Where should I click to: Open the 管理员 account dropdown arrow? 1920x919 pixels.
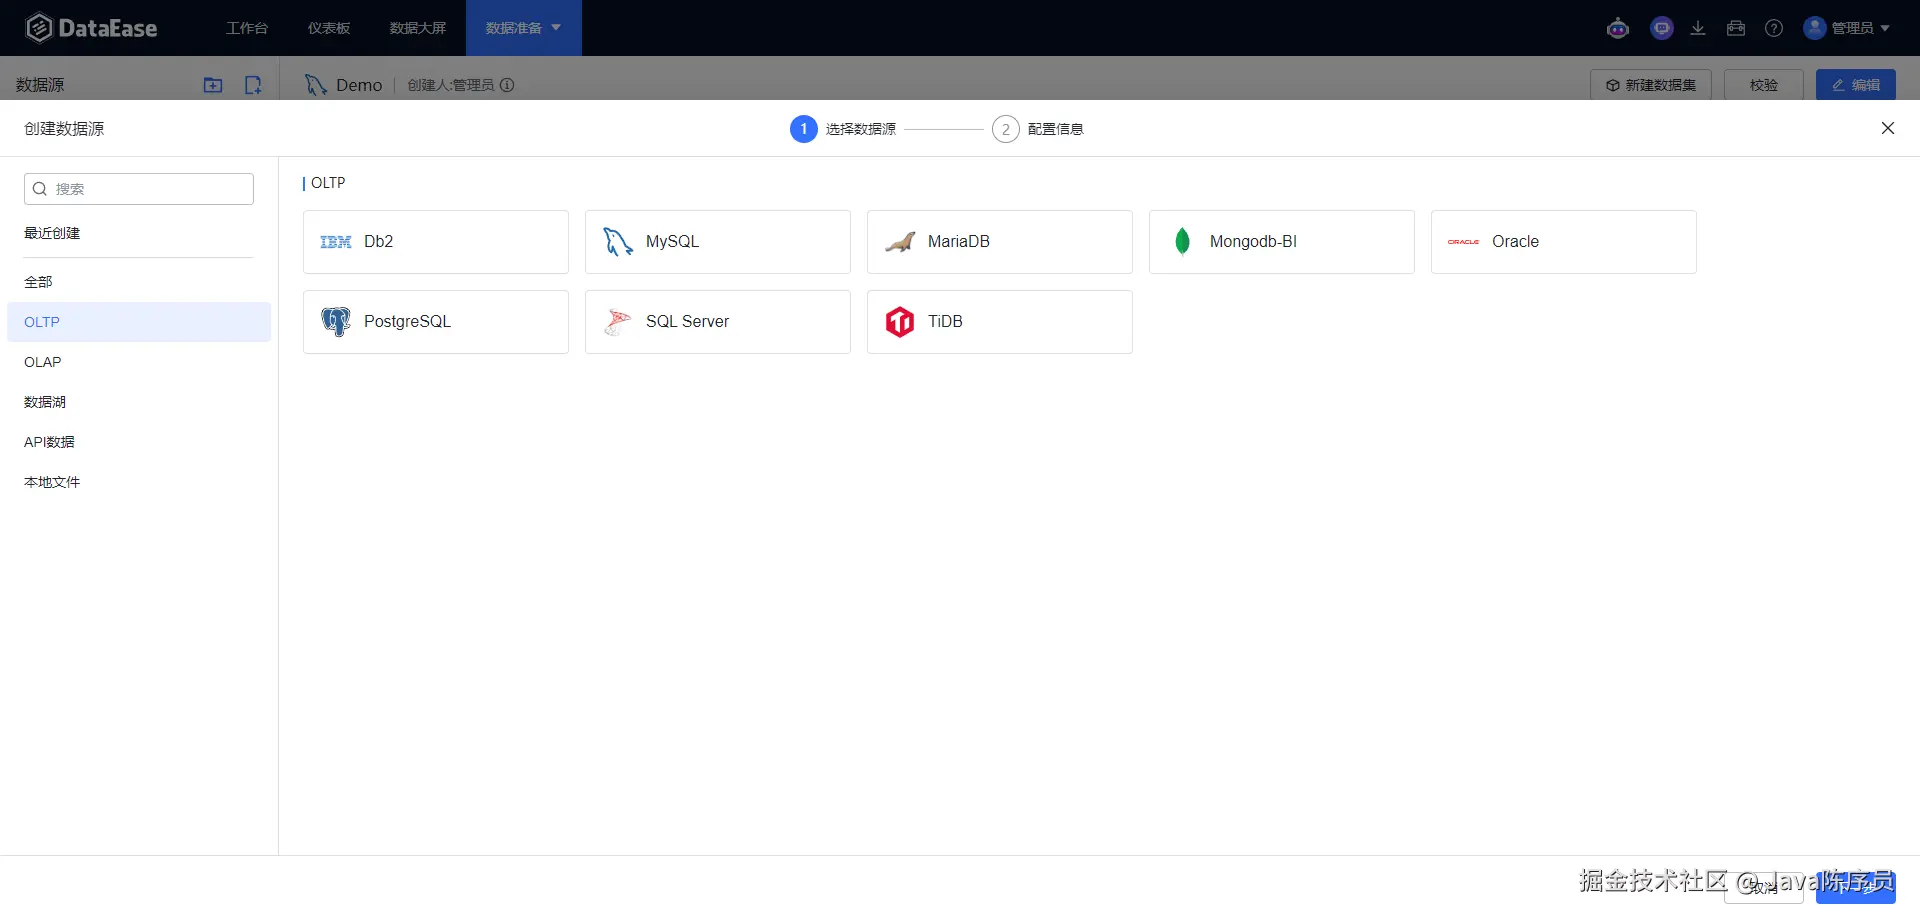pyautogui.click(x=1885, y=28)
